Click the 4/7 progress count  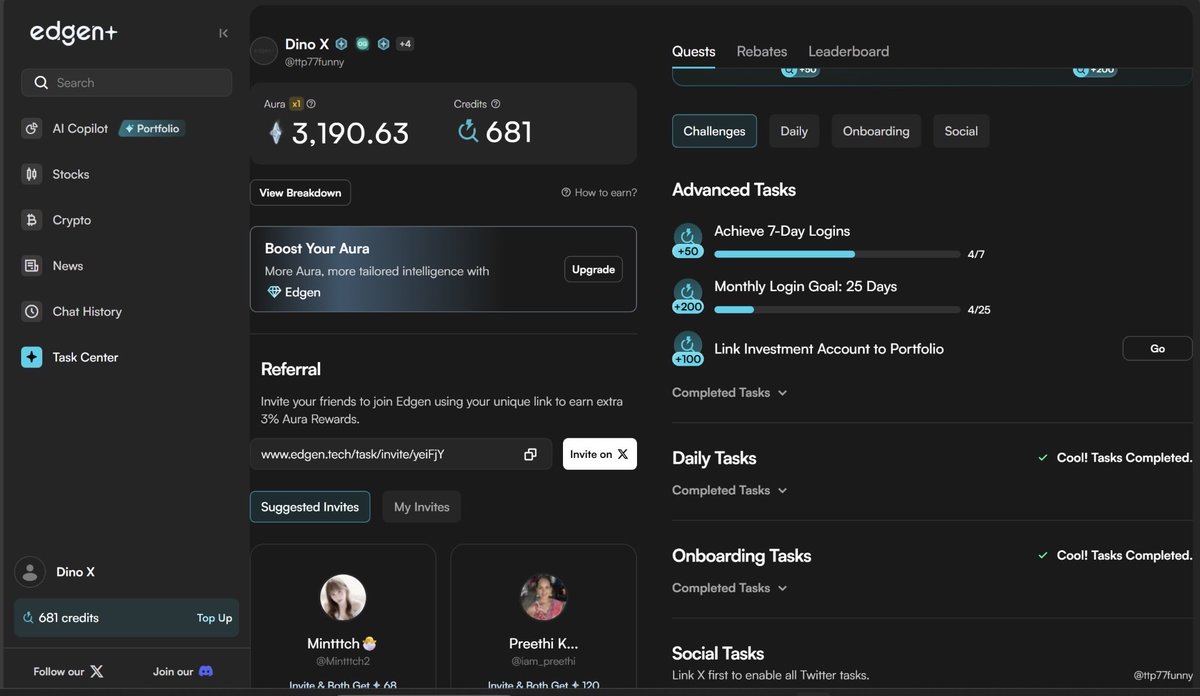point(976,255)
